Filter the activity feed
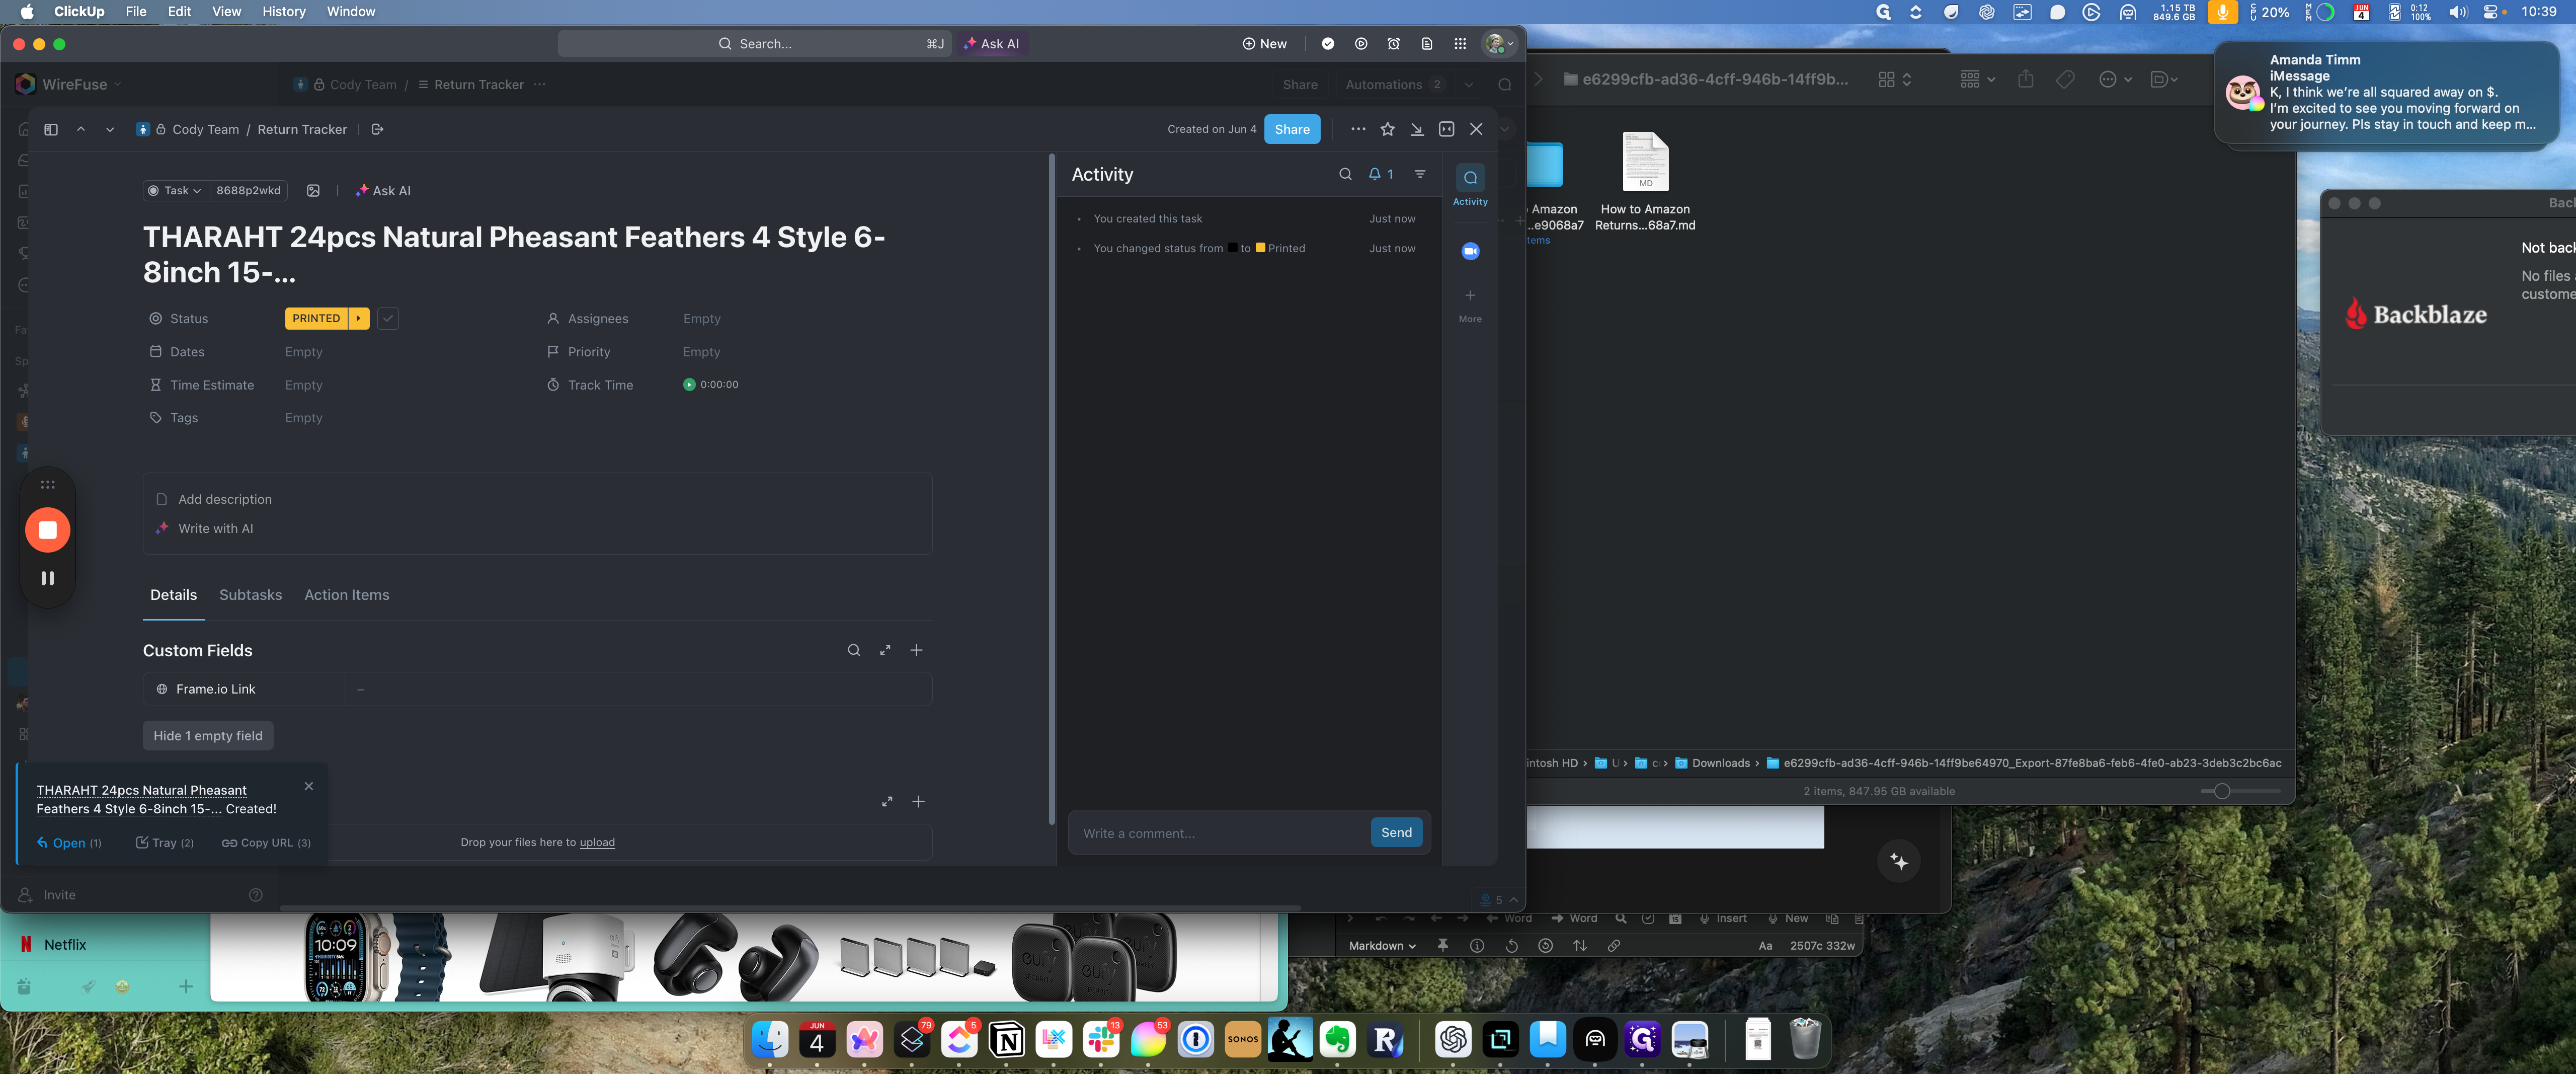This screenshot has height=1074, width=2576. (1420, 174)
